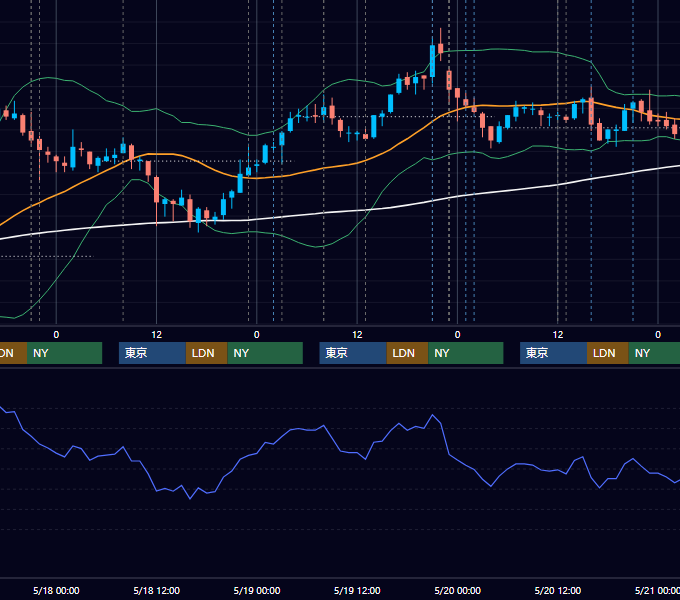
Task: Select the LDN session block on 5/19
Action: [x=407, y=353]
